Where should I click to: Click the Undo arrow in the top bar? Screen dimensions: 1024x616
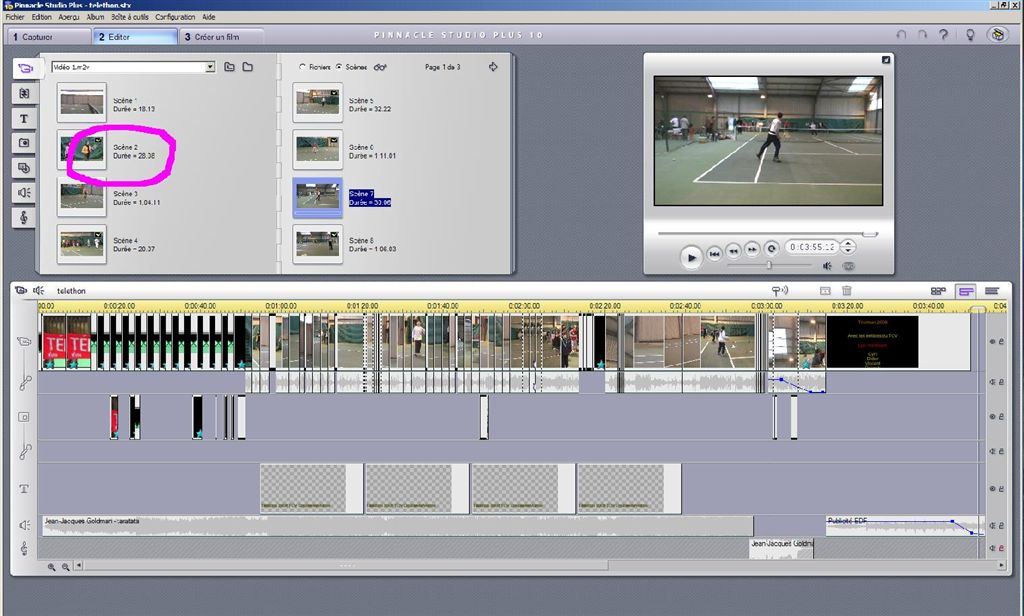point(901,35)
